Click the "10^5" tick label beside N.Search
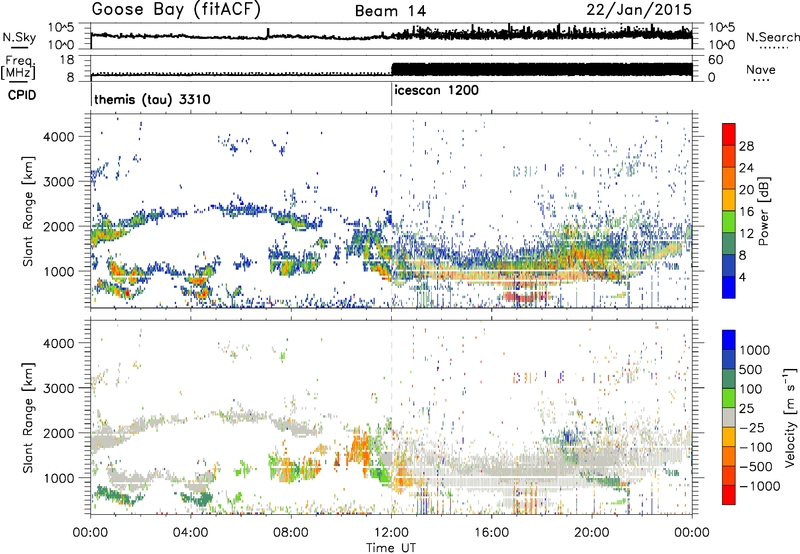The image size is (800, 554). 722,28
